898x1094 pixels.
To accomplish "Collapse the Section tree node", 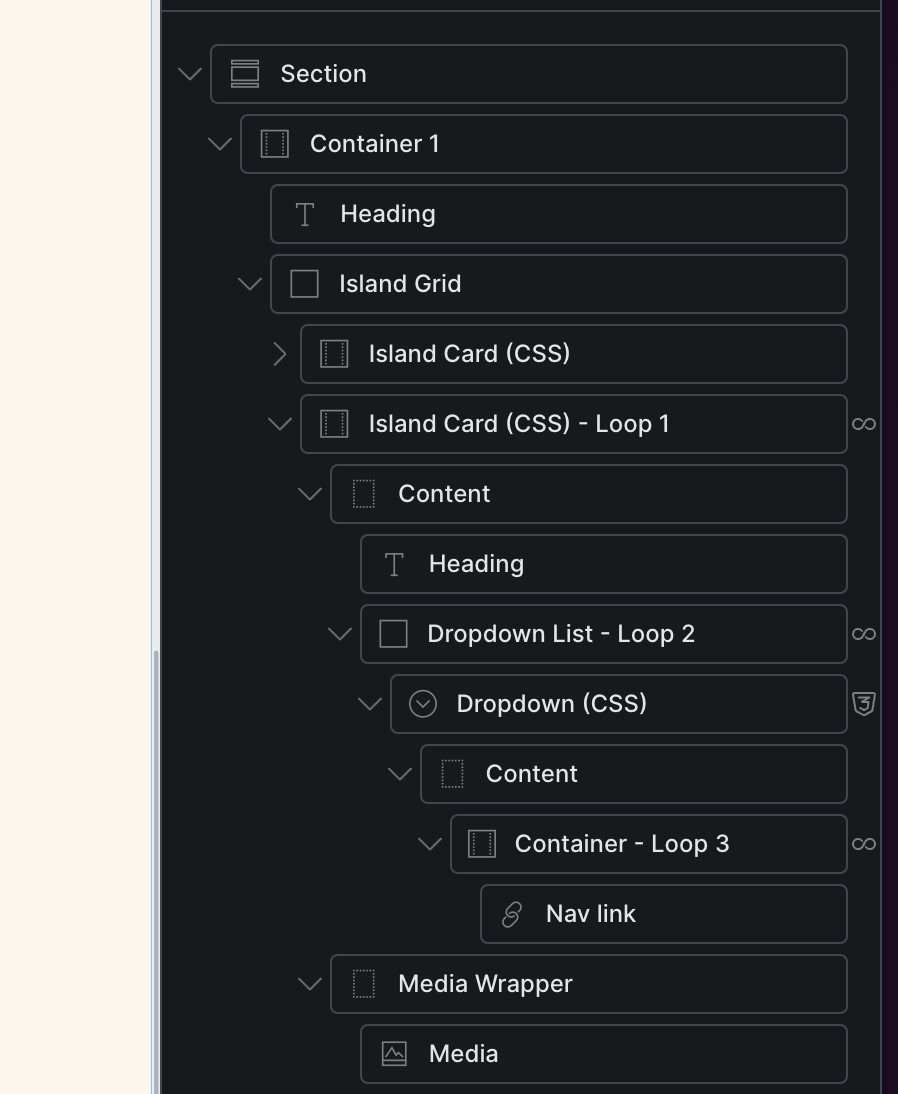I will click(189, 74).
